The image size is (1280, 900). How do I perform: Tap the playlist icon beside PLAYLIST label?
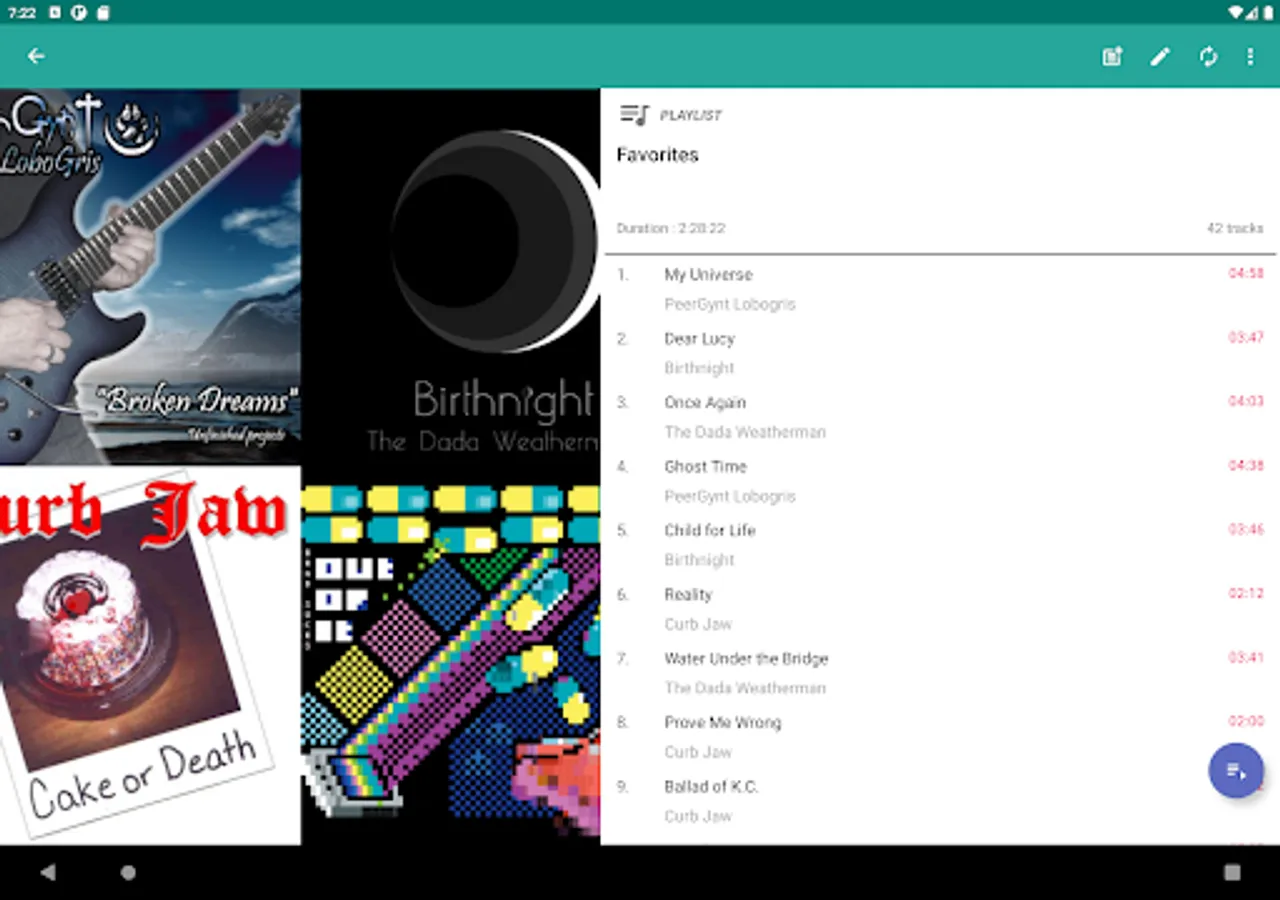pos(634,115)
